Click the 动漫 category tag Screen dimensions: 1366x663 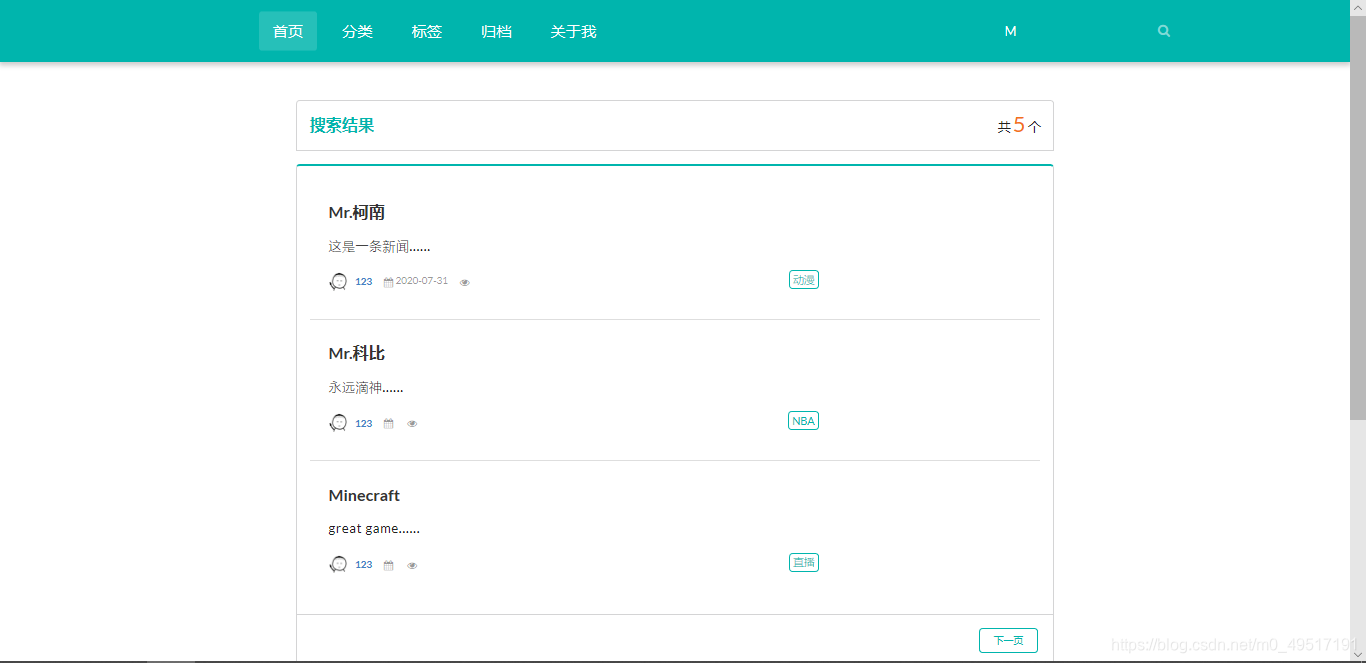pos(804,280)
